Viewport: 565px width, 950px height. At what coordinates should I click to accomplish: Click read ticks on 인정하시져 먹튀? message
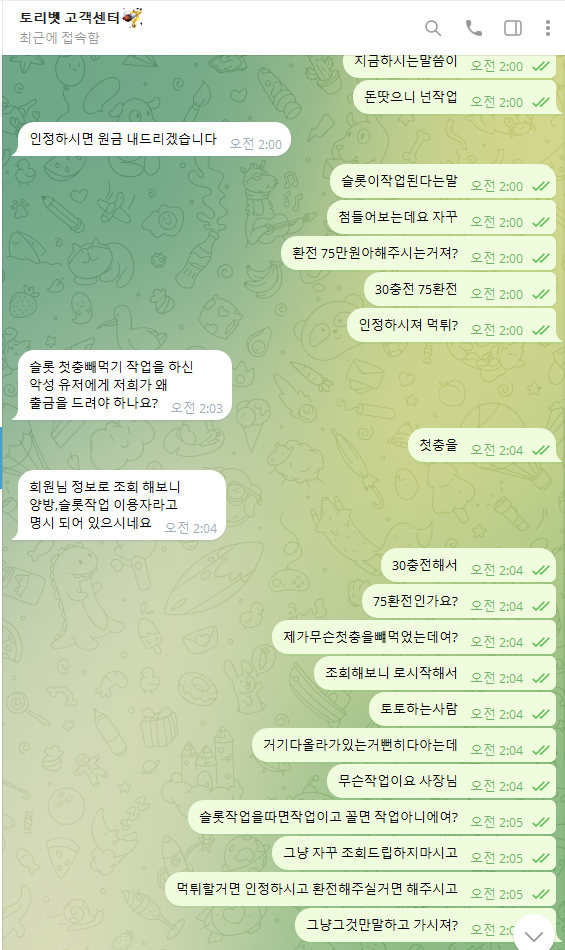[x=541, y=330]
